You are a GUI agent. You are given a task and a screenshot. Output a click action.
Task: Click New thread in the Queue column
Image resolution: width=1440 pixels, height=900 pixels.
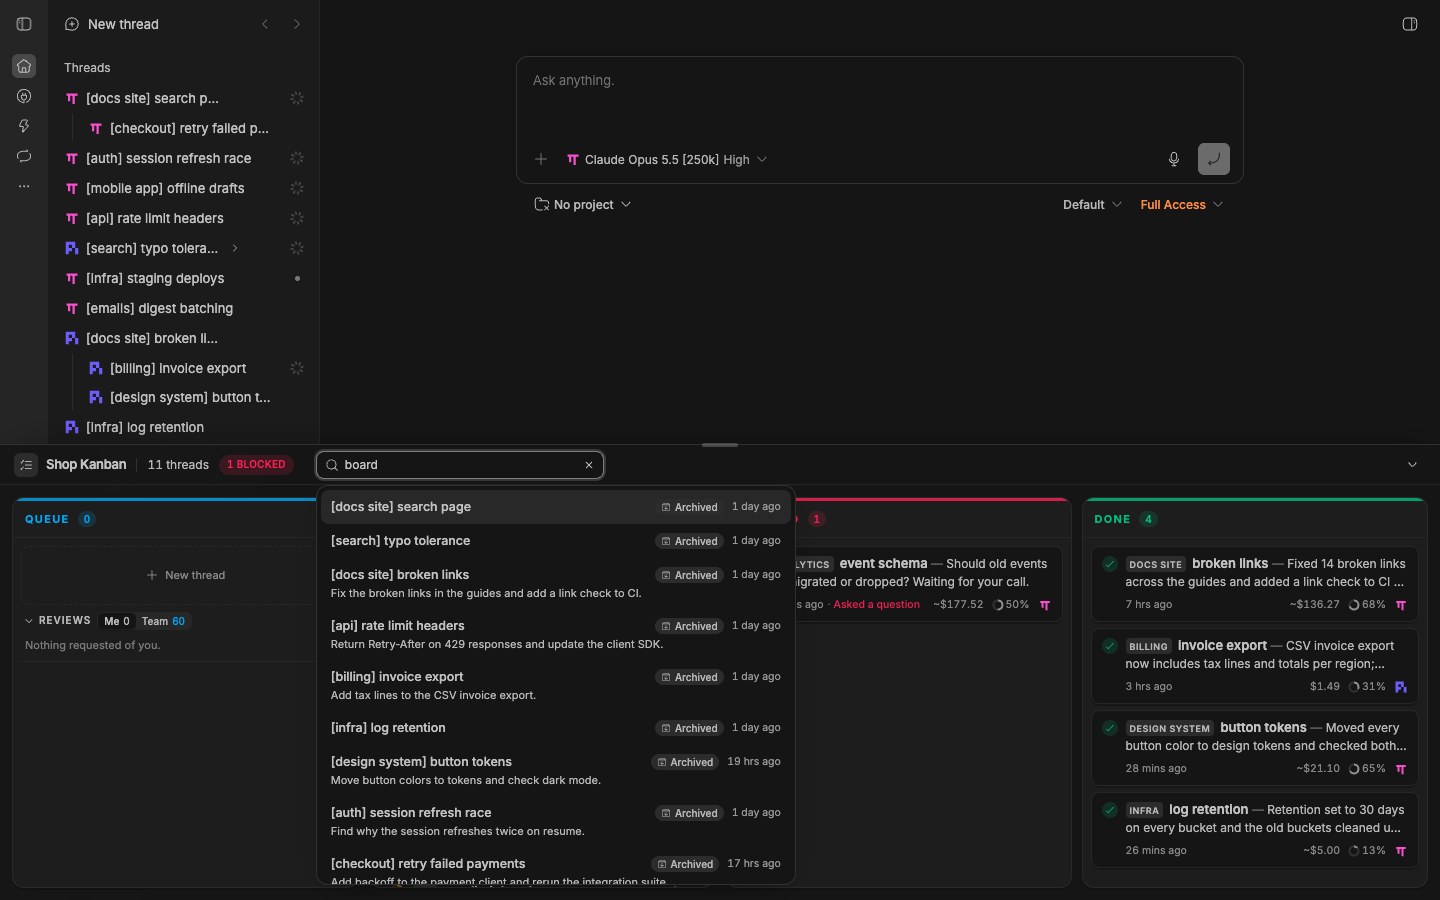coord(186,575)
